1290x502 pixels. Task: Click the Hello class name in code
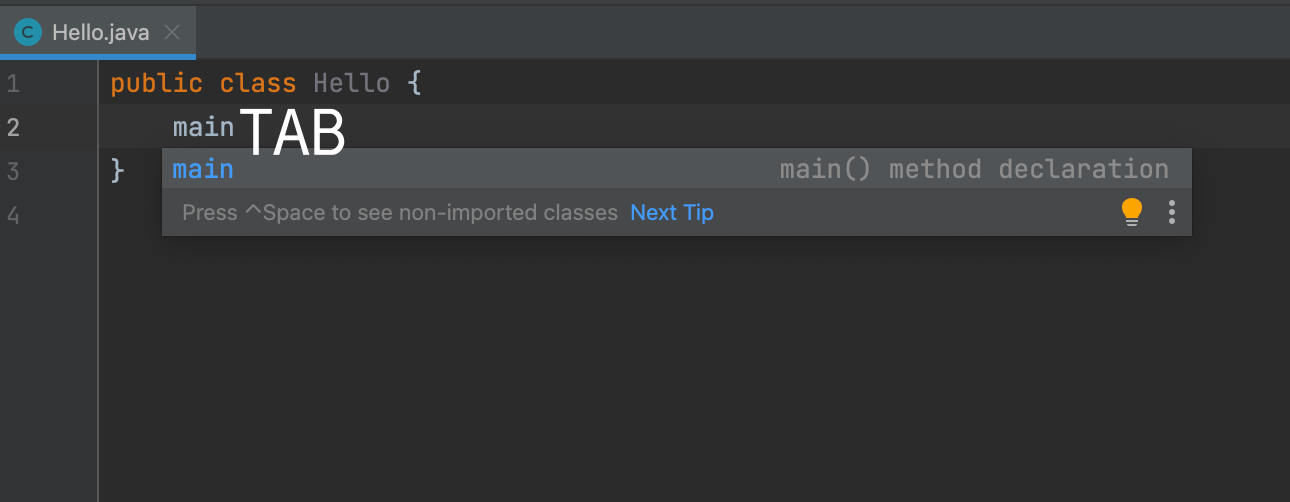(x=351, y=83)
